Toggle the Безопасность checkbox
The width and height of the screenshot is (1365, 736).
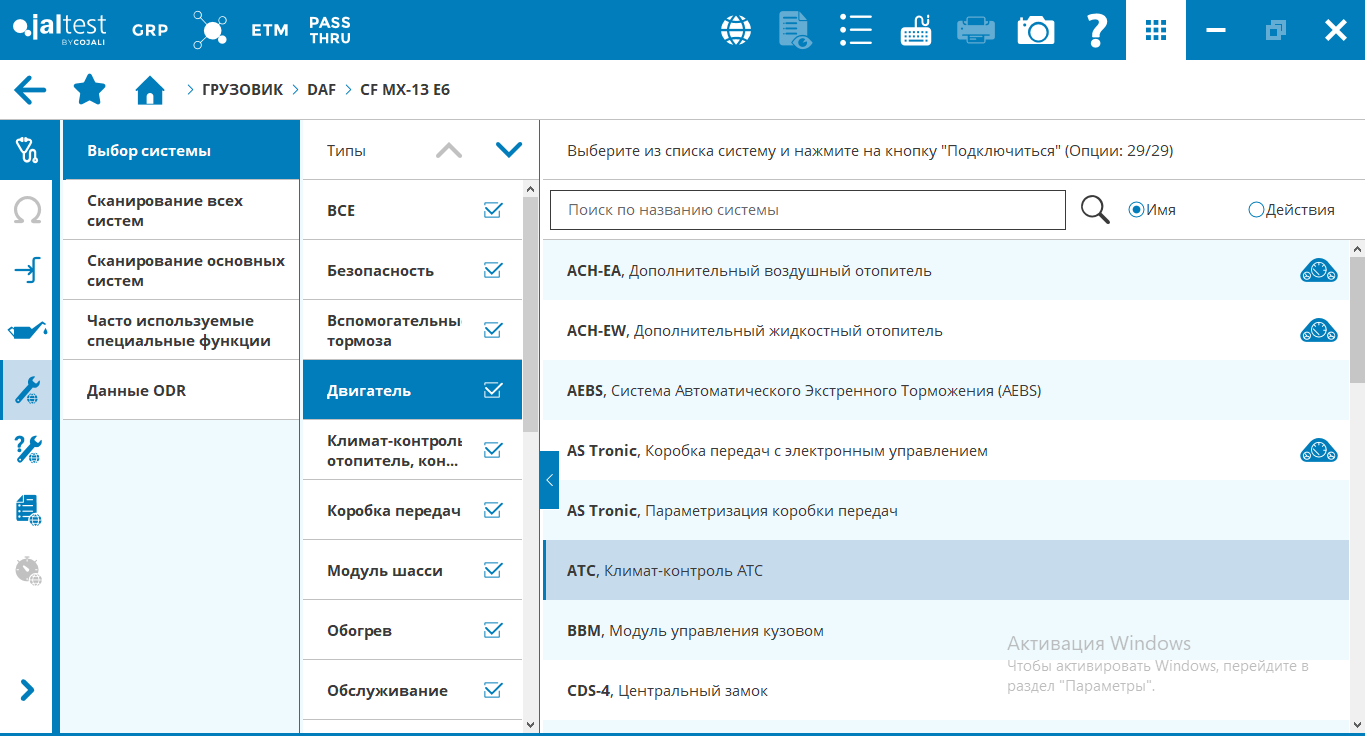coord(492,270)
